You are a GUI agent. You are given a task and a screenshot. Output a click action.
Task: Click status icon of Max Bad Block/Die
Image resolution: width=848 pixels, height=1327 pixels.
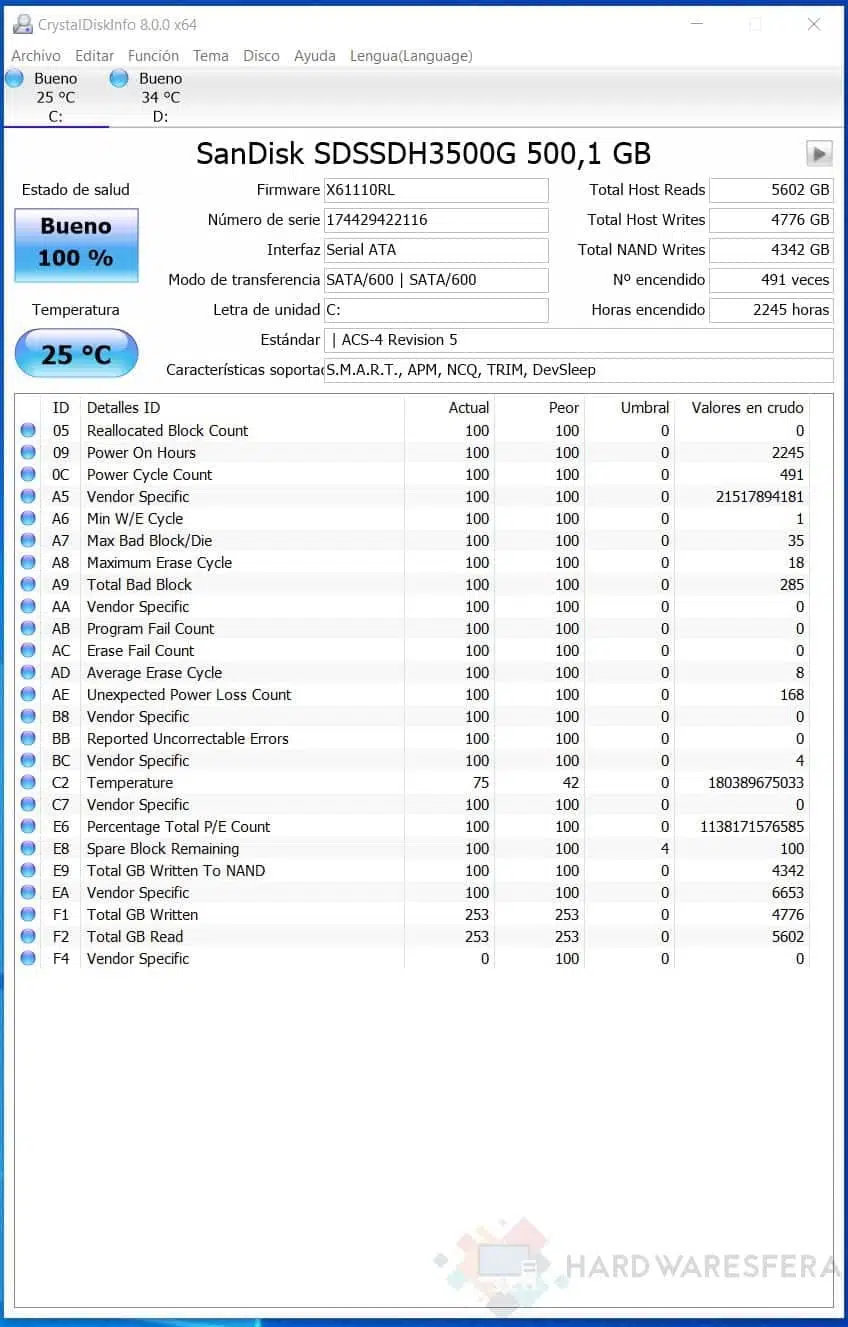[28, 541]
